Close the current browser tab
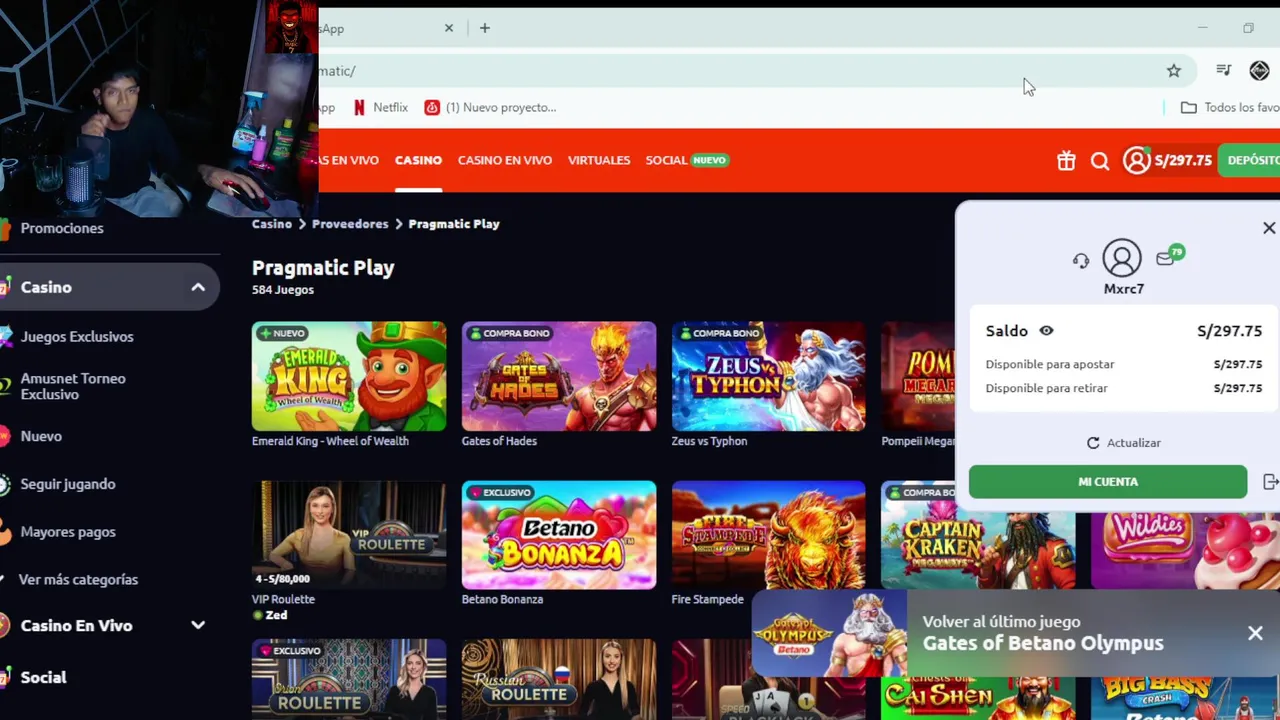This screenshot has width=1280, height=720. click(449, 28)
